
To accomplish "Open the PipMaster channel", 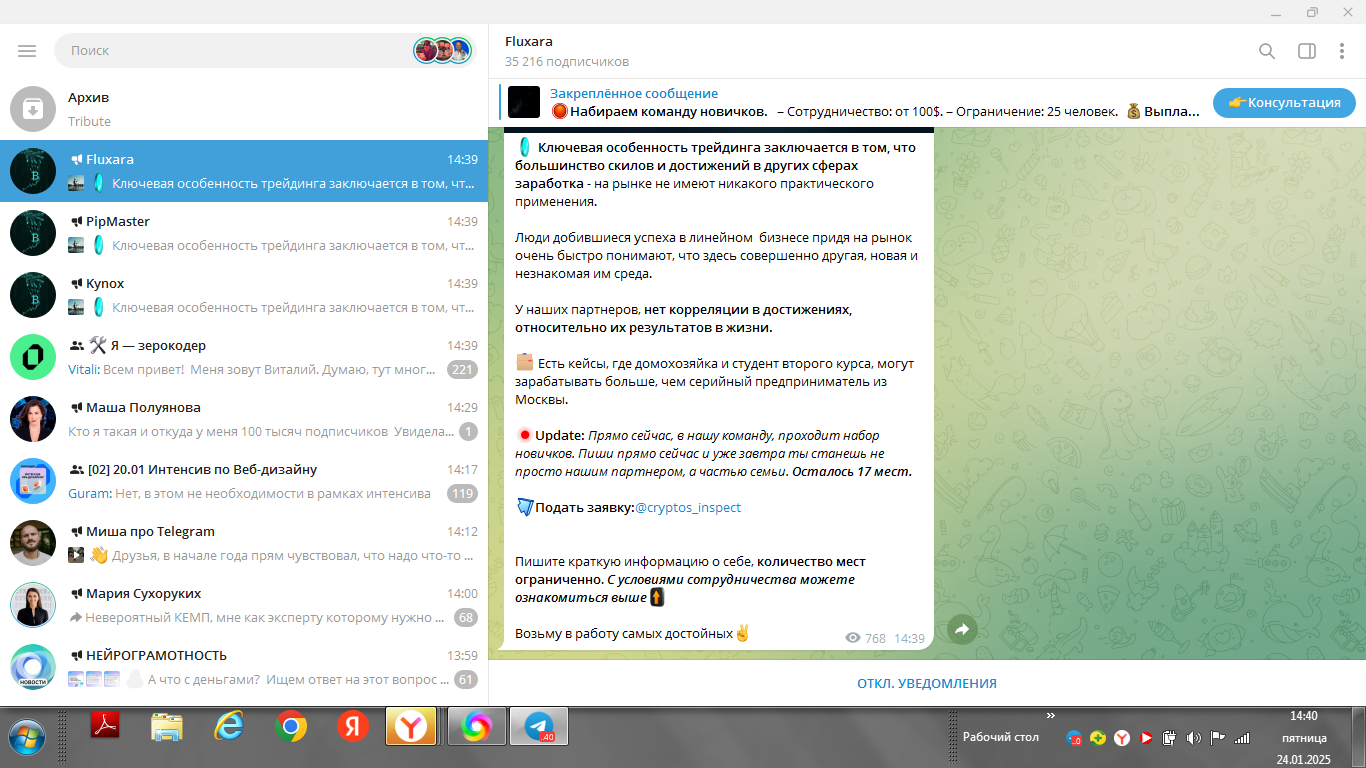I will 244,233.
